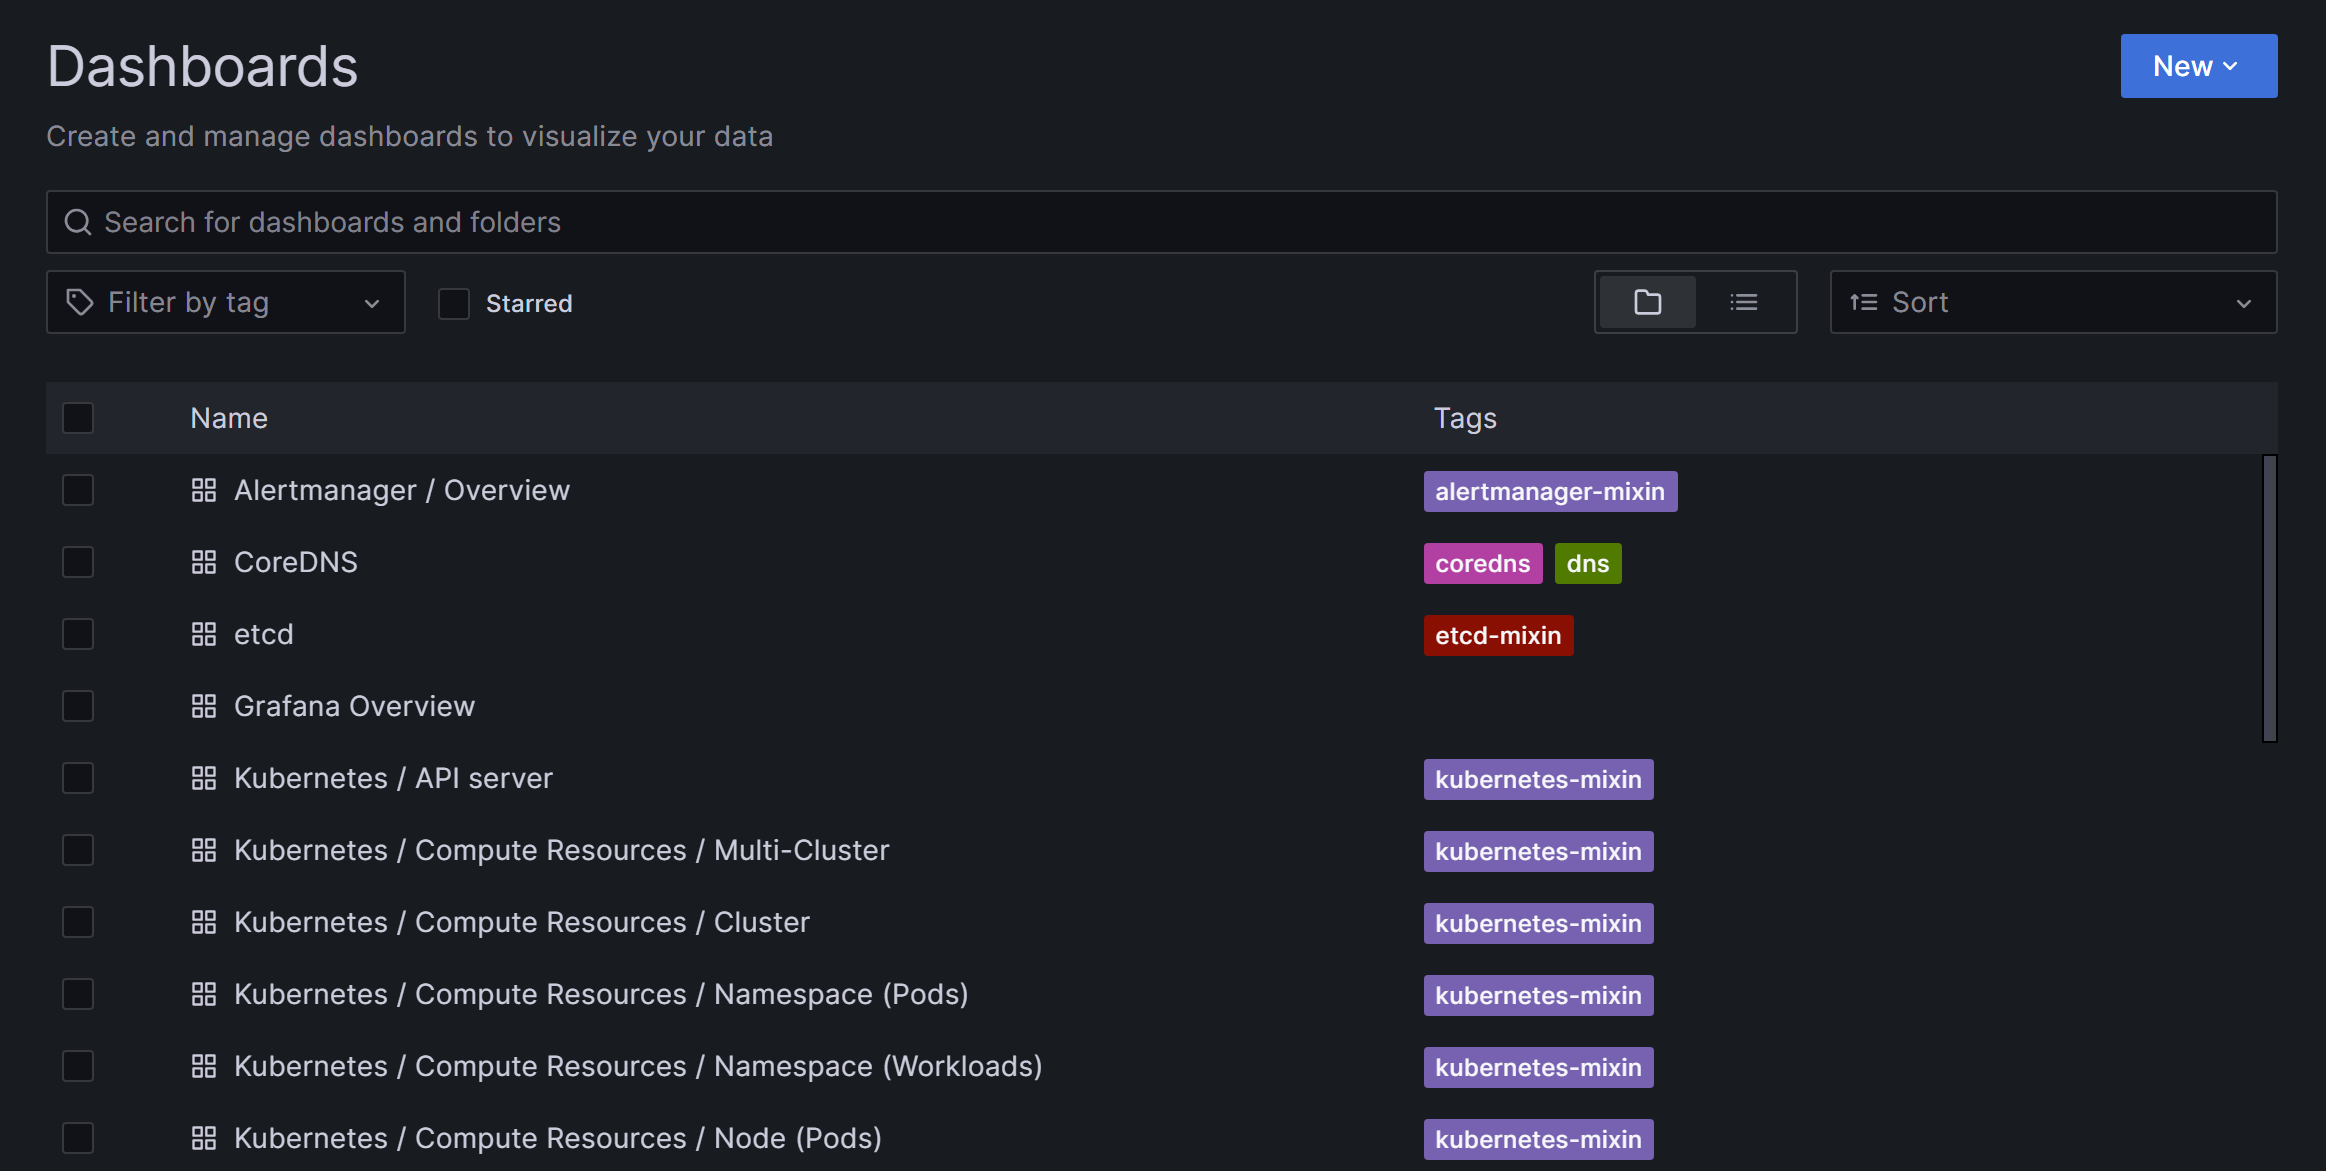Switch to list view icon

1743,302
